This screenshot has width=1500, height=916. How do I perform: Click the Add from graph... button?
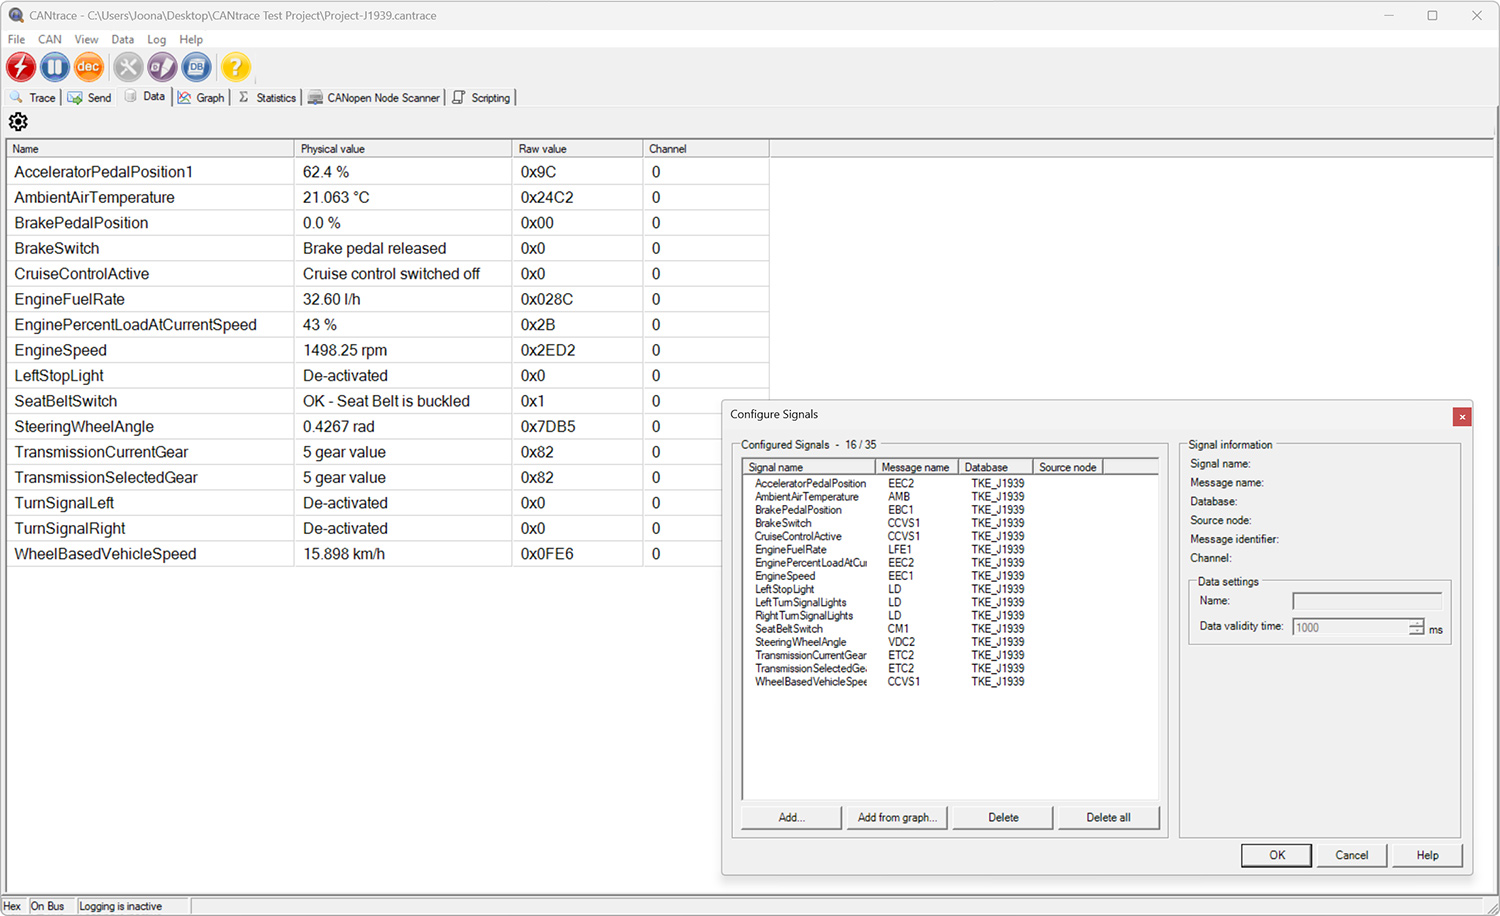(x=897, y=817)
